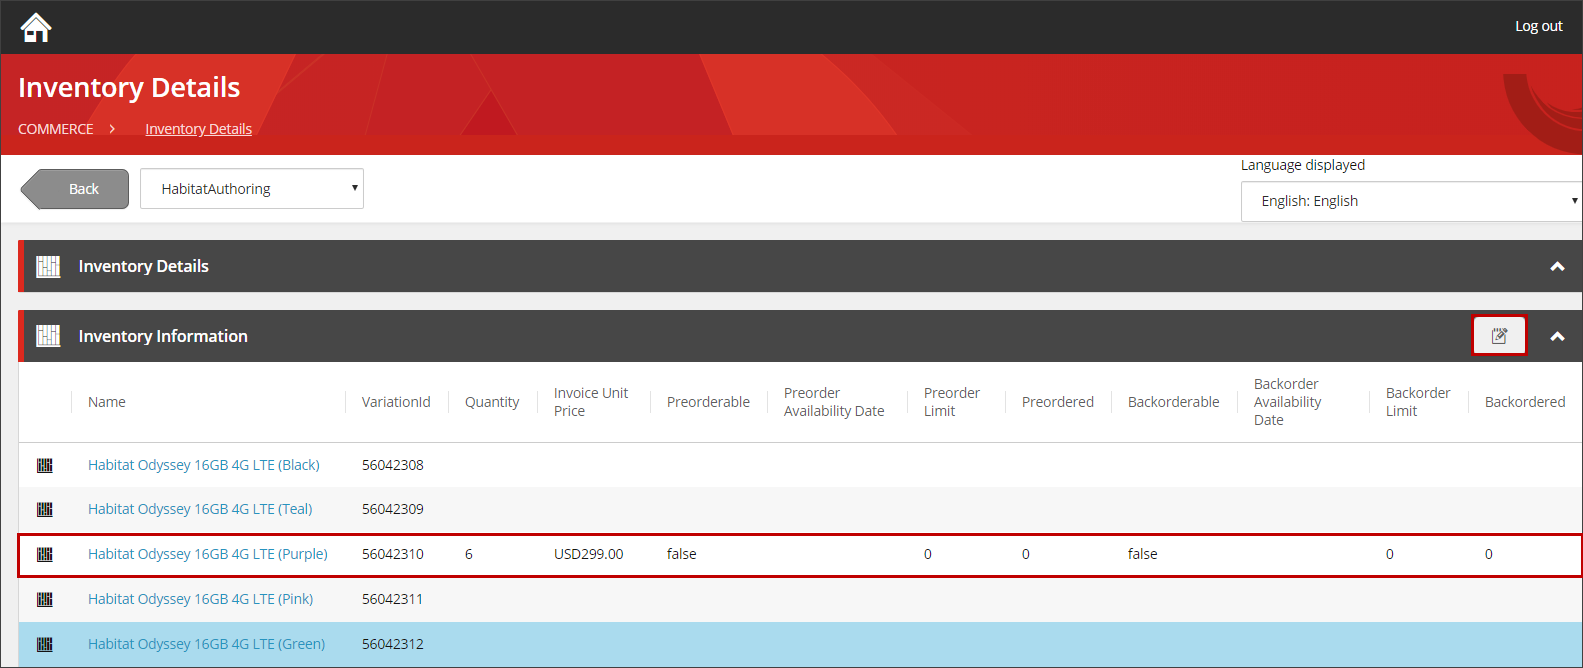Click Log out
1583x668 pixels.
(x=1538, y=26)
